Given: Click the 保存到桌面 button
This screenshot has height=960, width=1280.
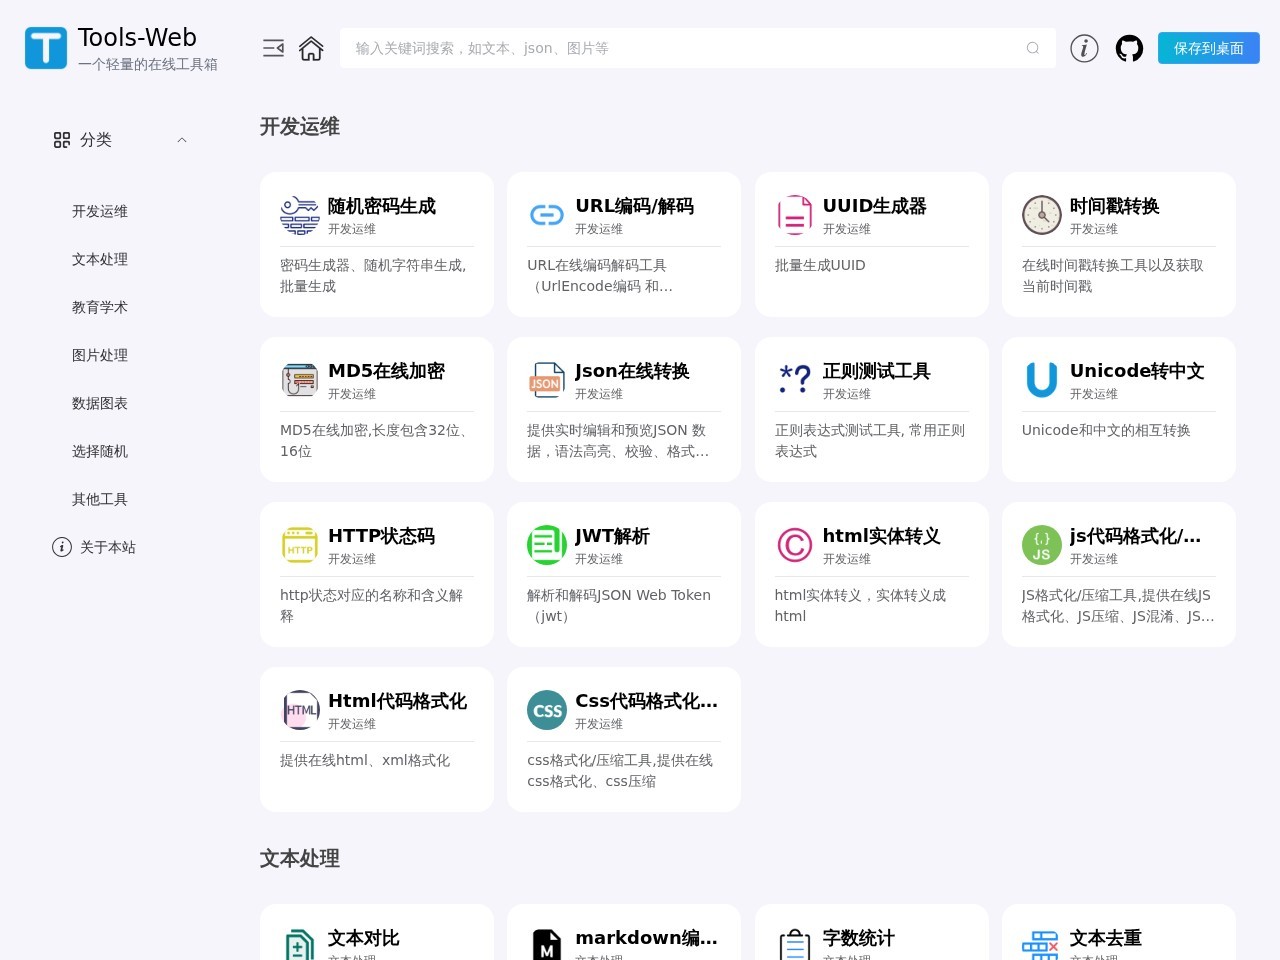Looking at the screenshot, I should pyautogui.click(x=1208, y=48).
